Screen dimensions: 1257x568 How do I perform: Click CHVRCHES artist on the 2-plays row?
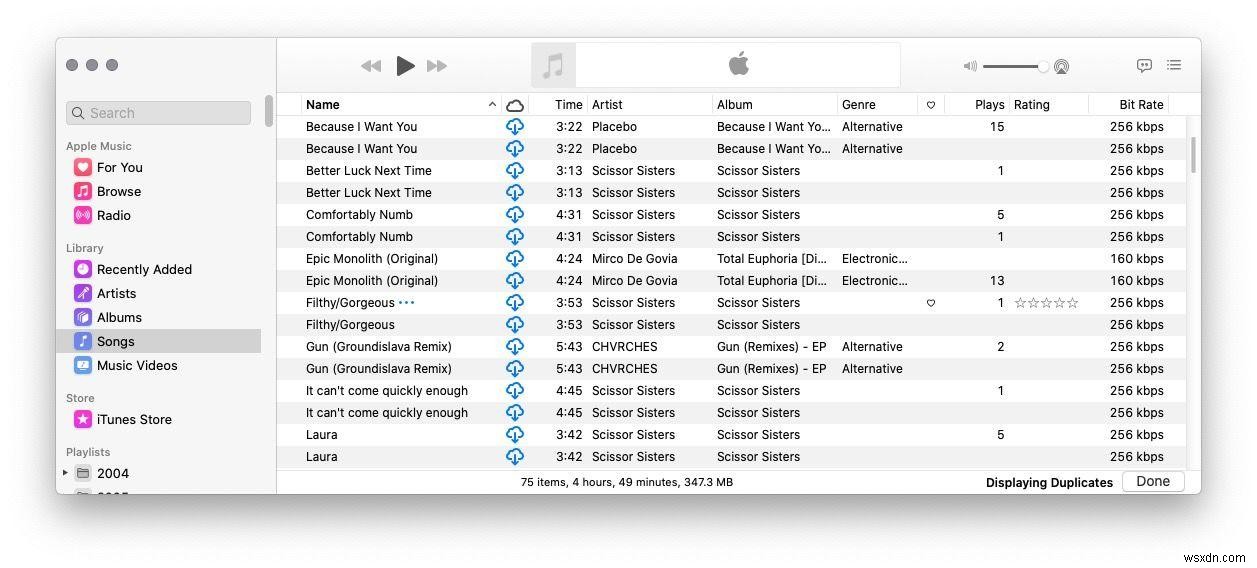[x=625, y=346]
